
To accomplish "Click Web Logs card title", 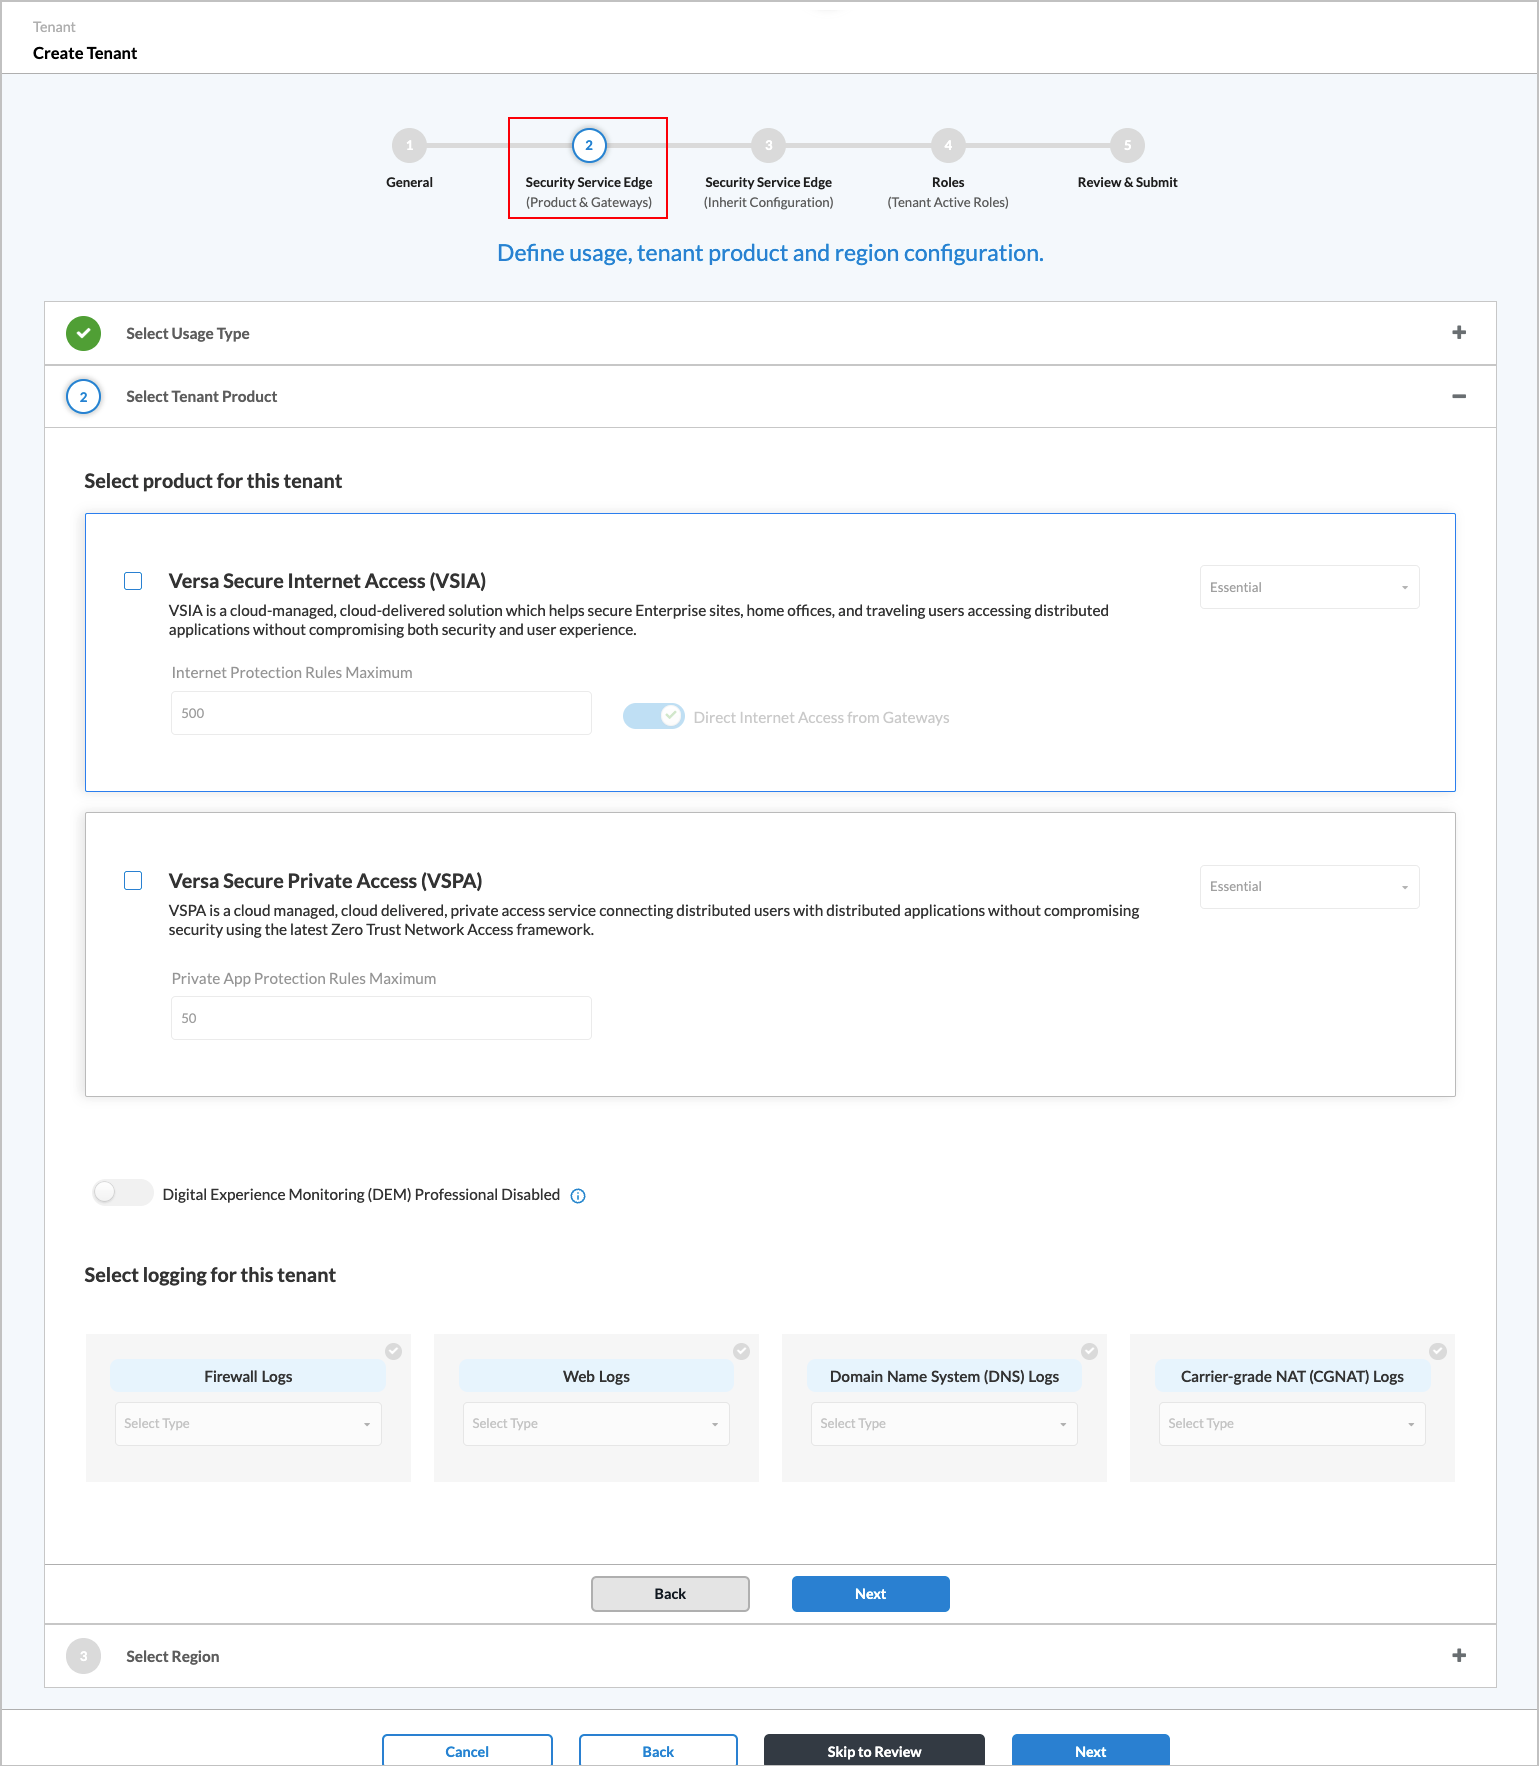I will pos(596,1376).
